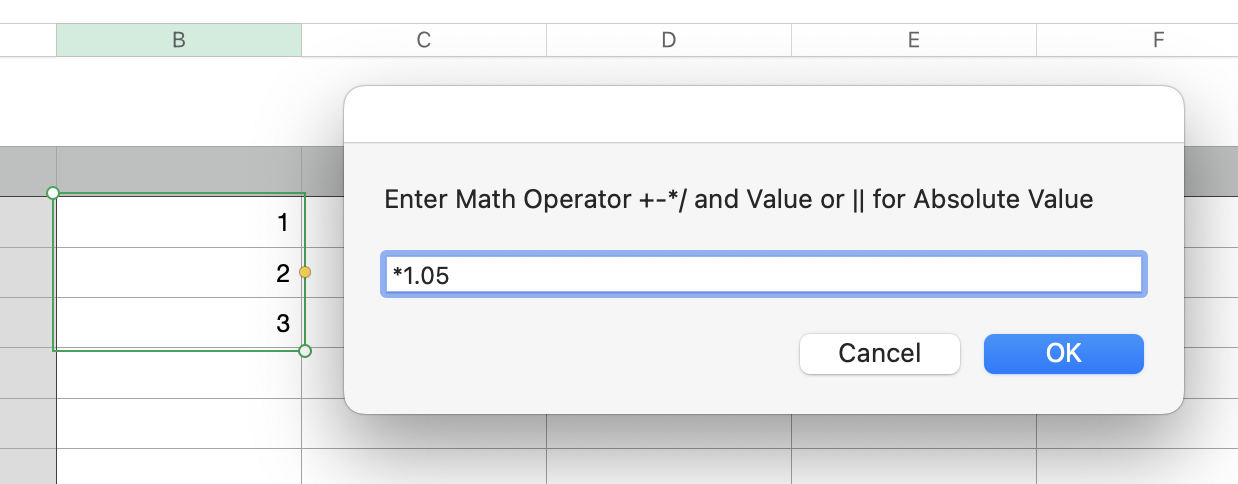Select column C header

coord(424,40)
